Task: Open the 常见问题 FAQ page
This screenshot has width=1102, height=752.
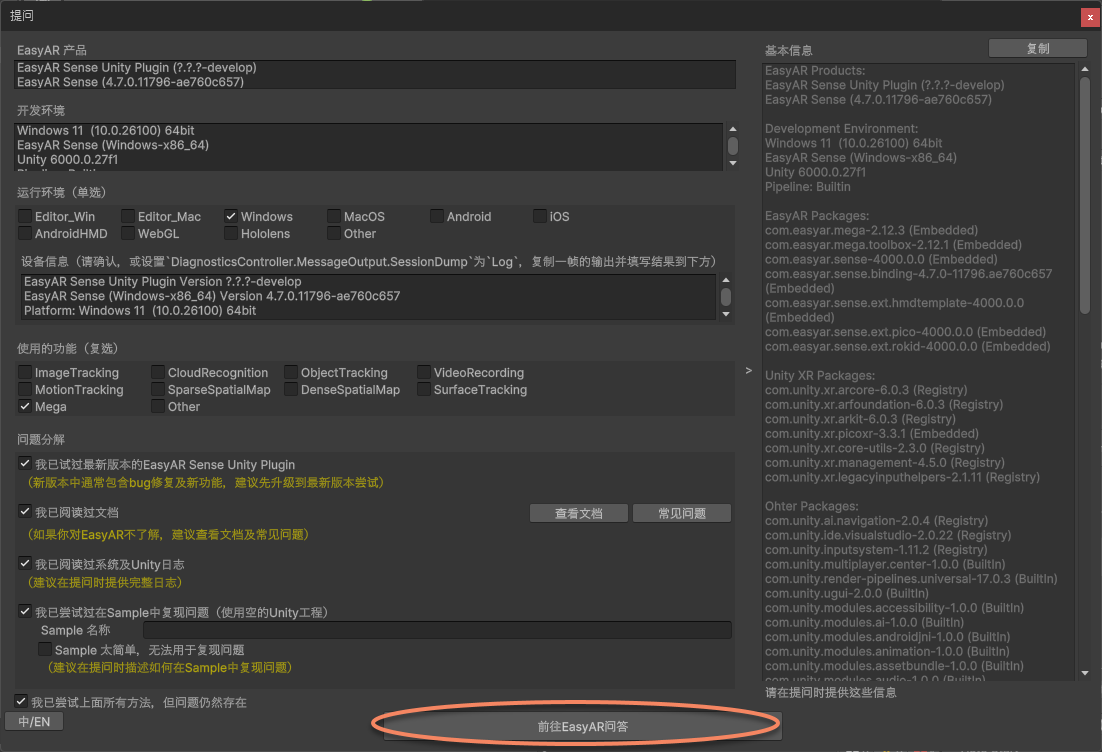Action: (x=682, y=512)
